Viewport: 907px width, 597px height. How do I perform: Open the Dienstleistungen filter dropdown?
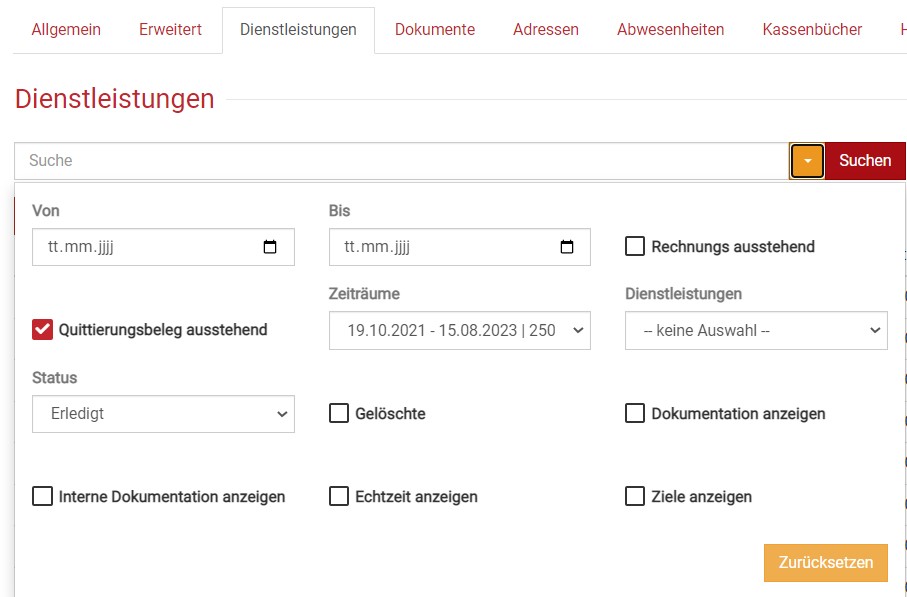[756, 330]
